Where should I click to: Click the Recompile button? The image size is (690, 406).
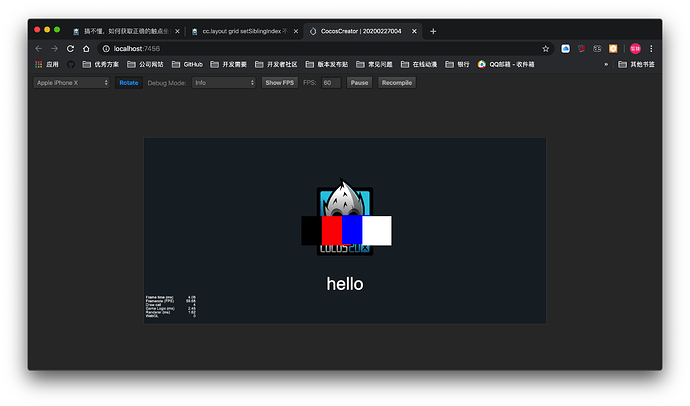click(x=396, y=83)
